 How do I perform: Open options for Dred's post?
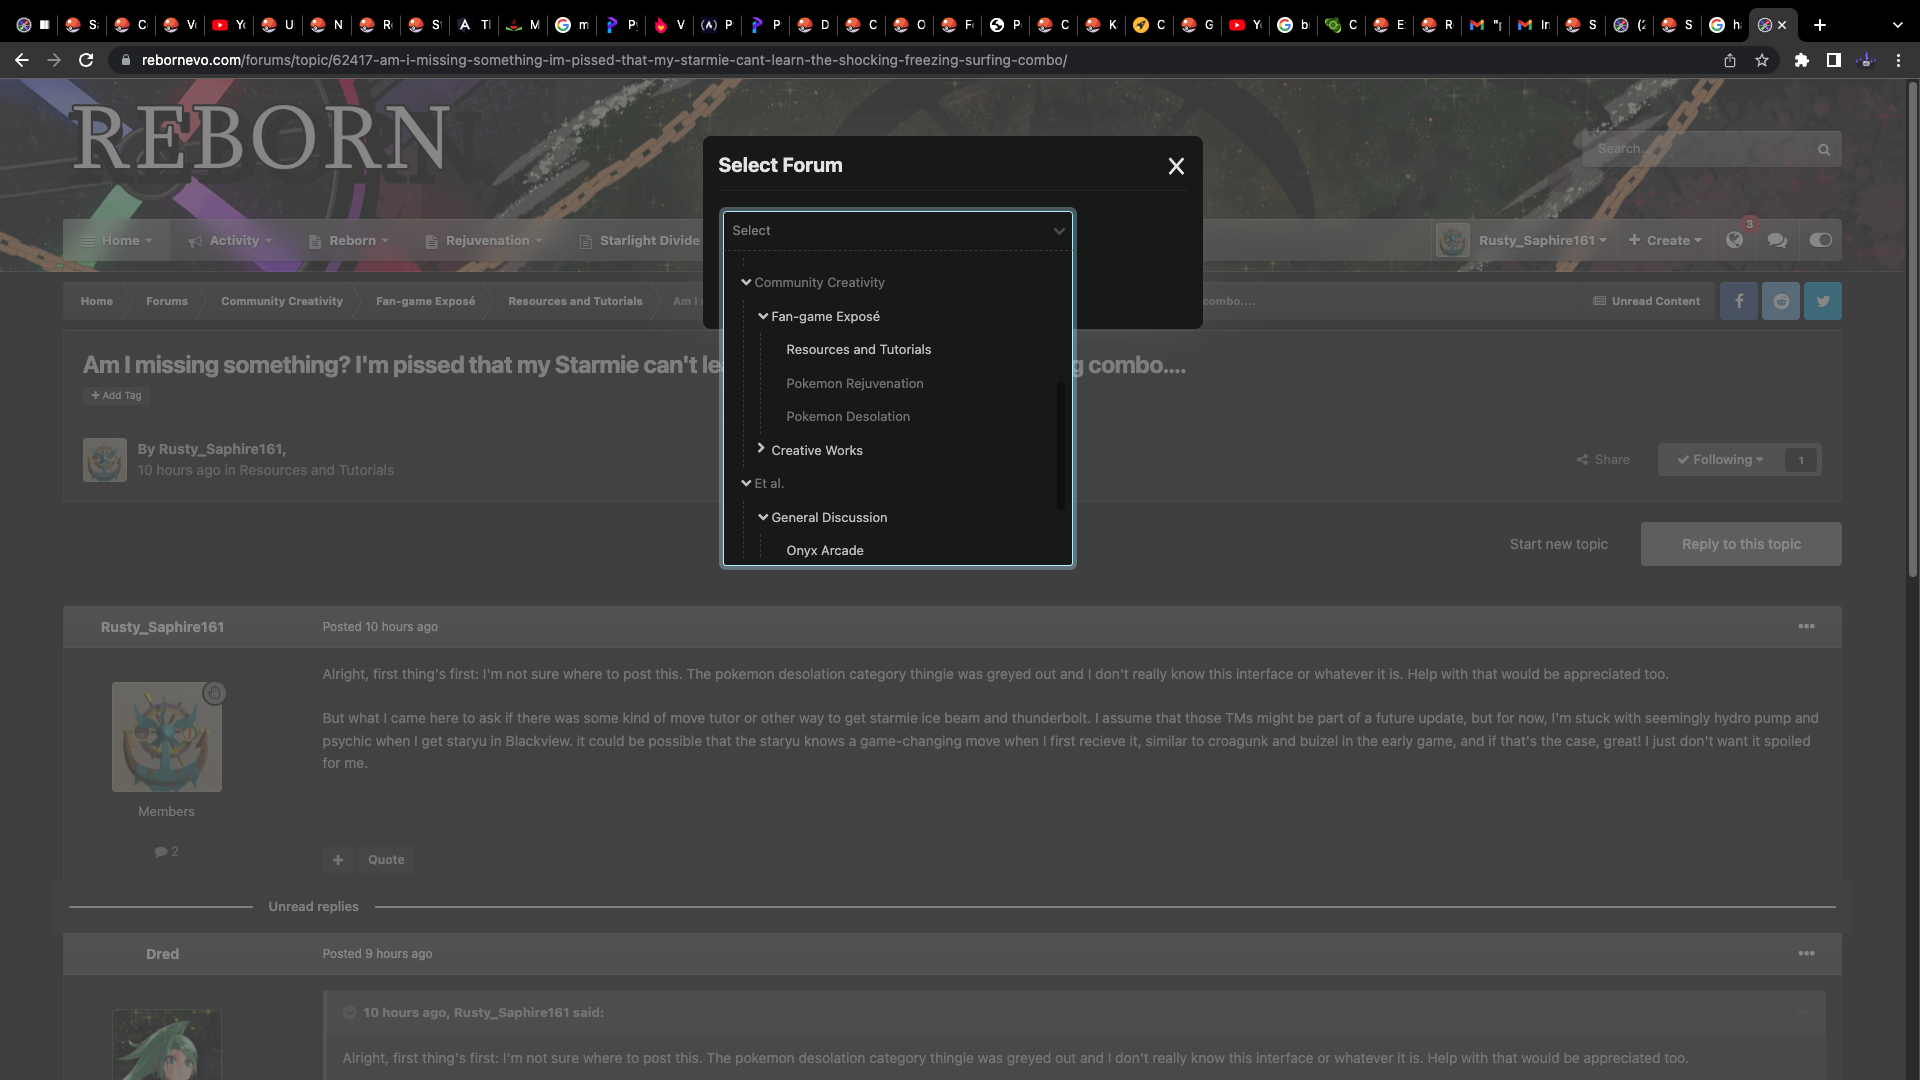pos(1806,954)
